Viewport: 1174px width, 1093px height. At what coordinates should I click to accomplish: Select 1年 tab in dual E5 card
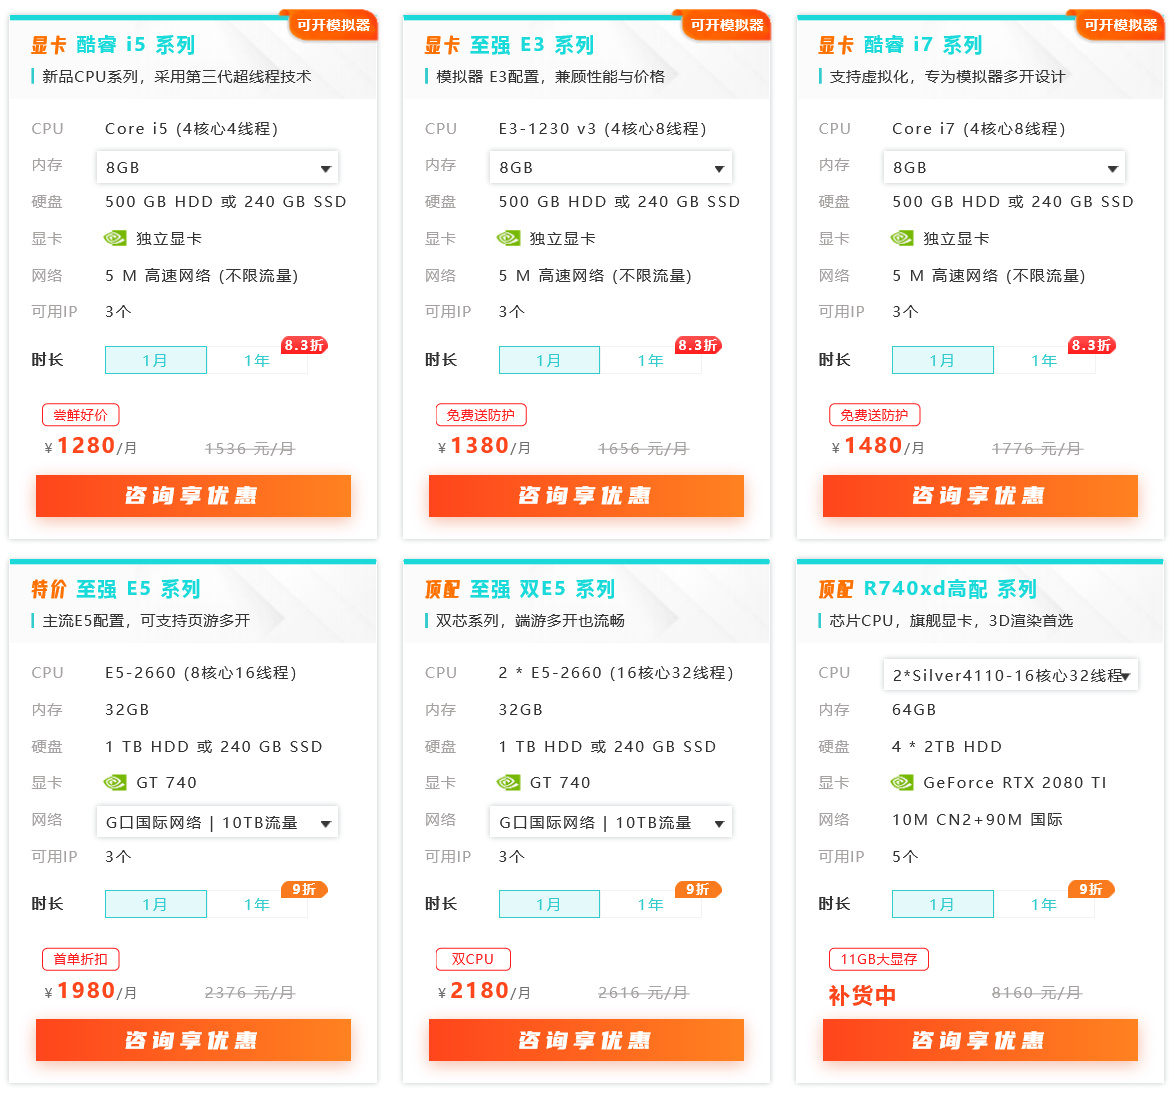point(650,904)
